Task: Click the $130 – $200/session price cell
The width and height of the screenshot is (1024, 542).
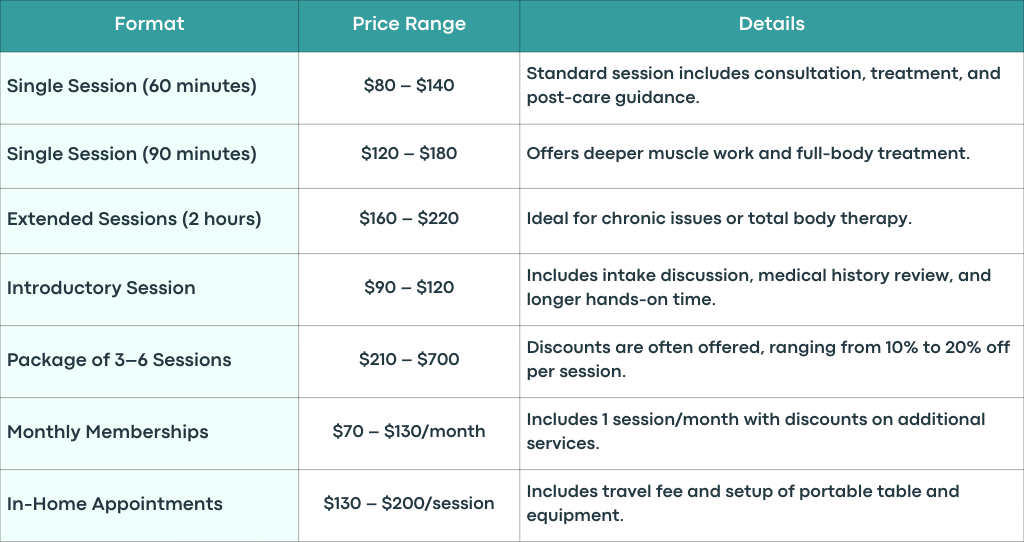Action: [409, 505]
